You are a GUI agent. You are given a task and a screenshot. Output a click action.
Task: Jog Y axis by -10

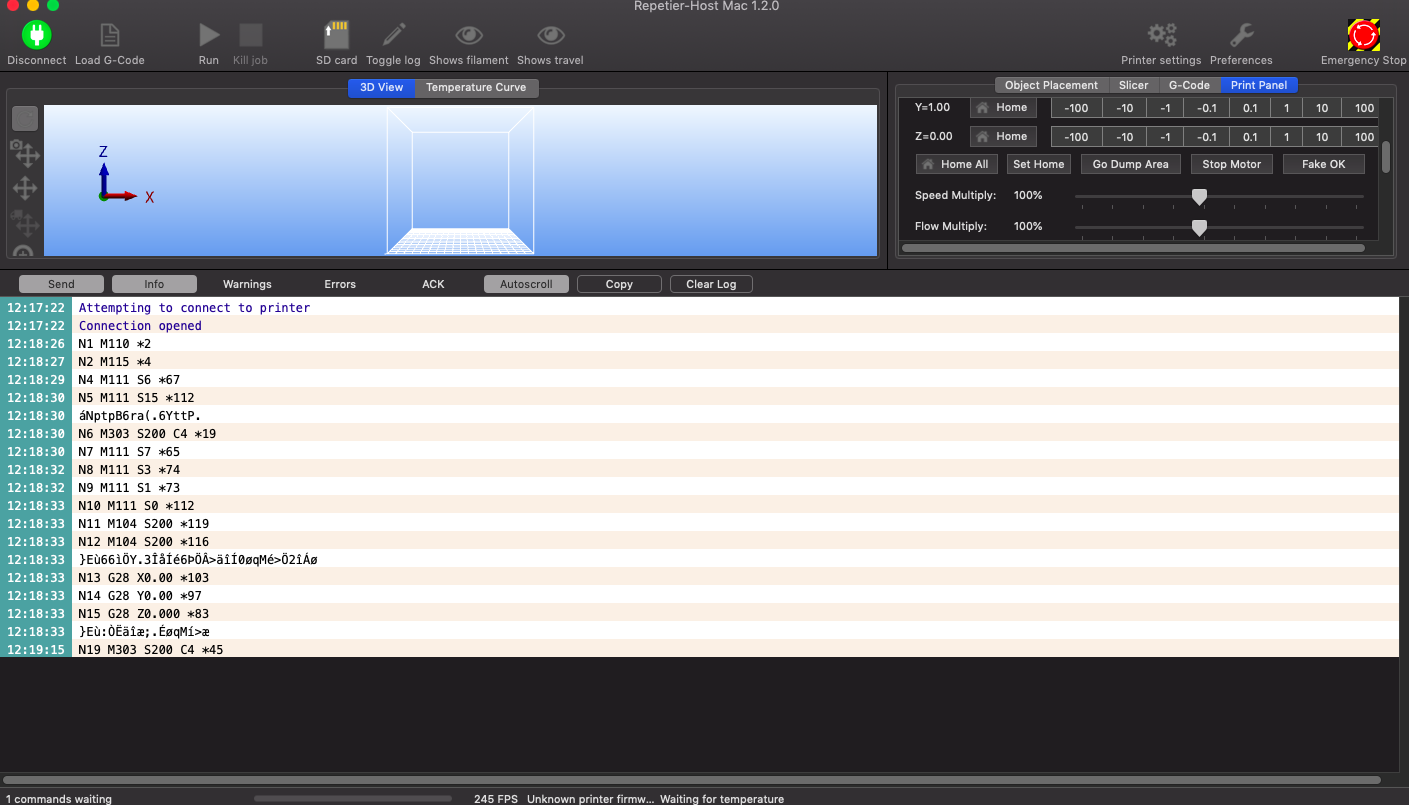1124,108
